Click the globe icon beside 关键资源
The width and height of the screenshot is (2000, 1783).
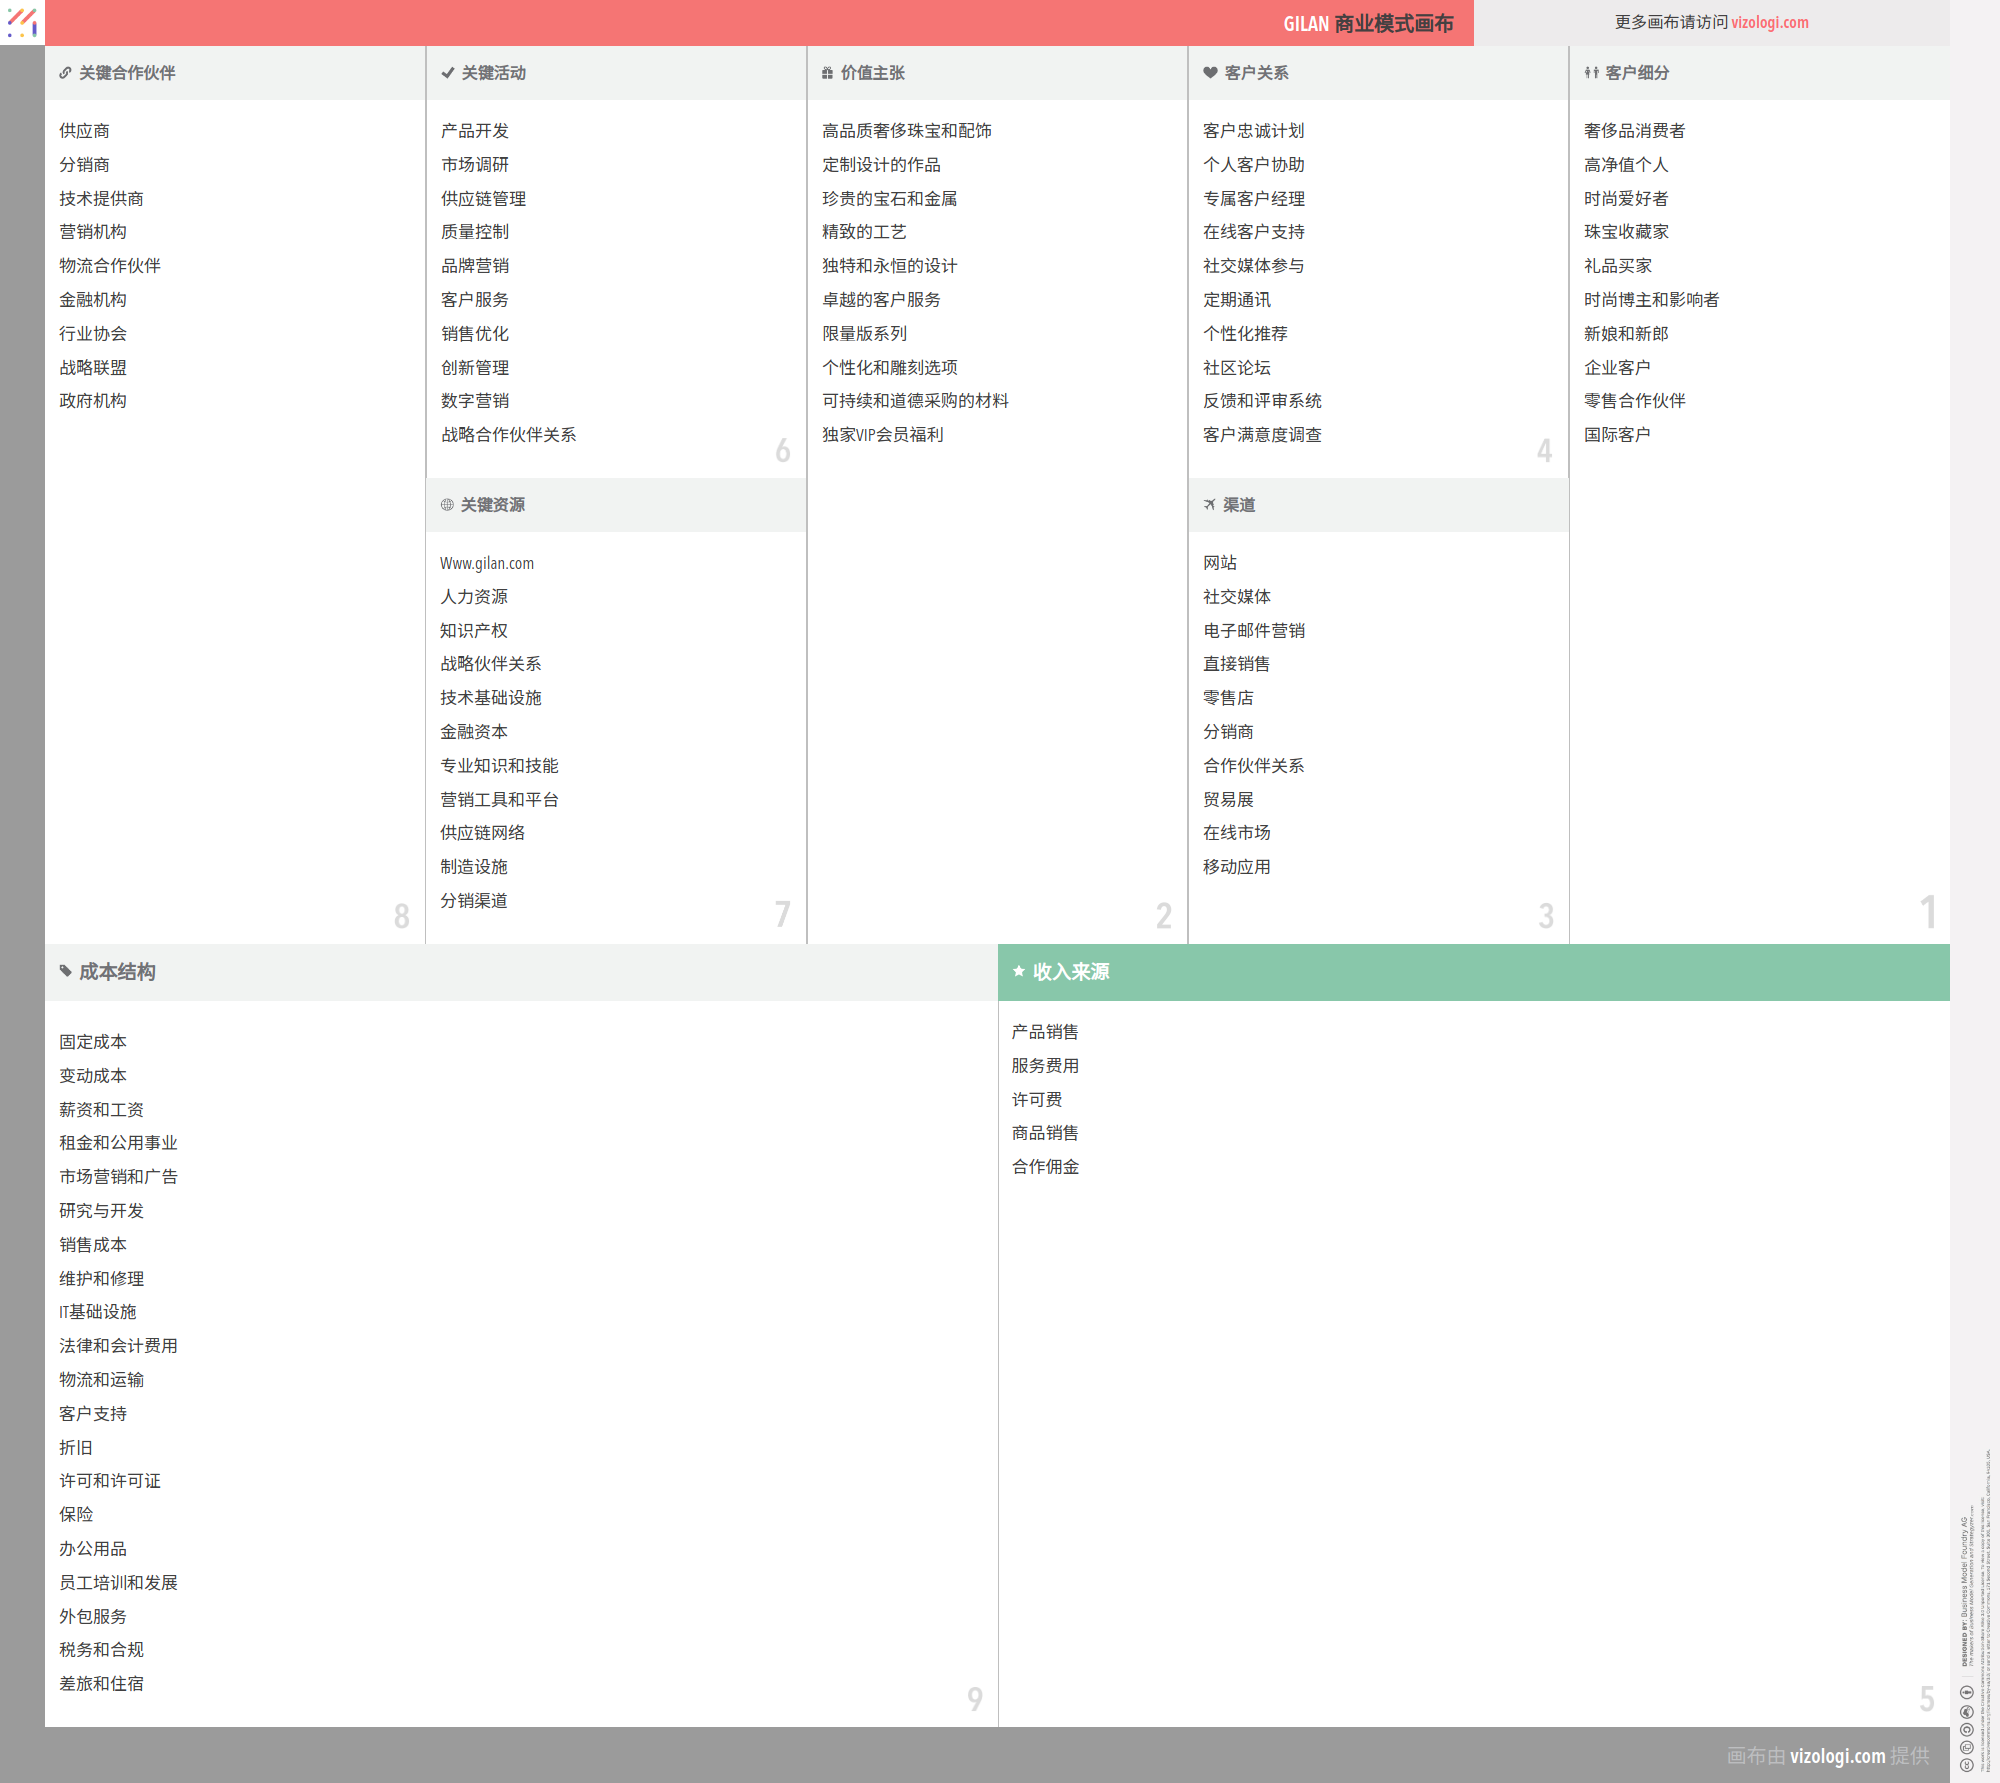(x=447, y=505)
